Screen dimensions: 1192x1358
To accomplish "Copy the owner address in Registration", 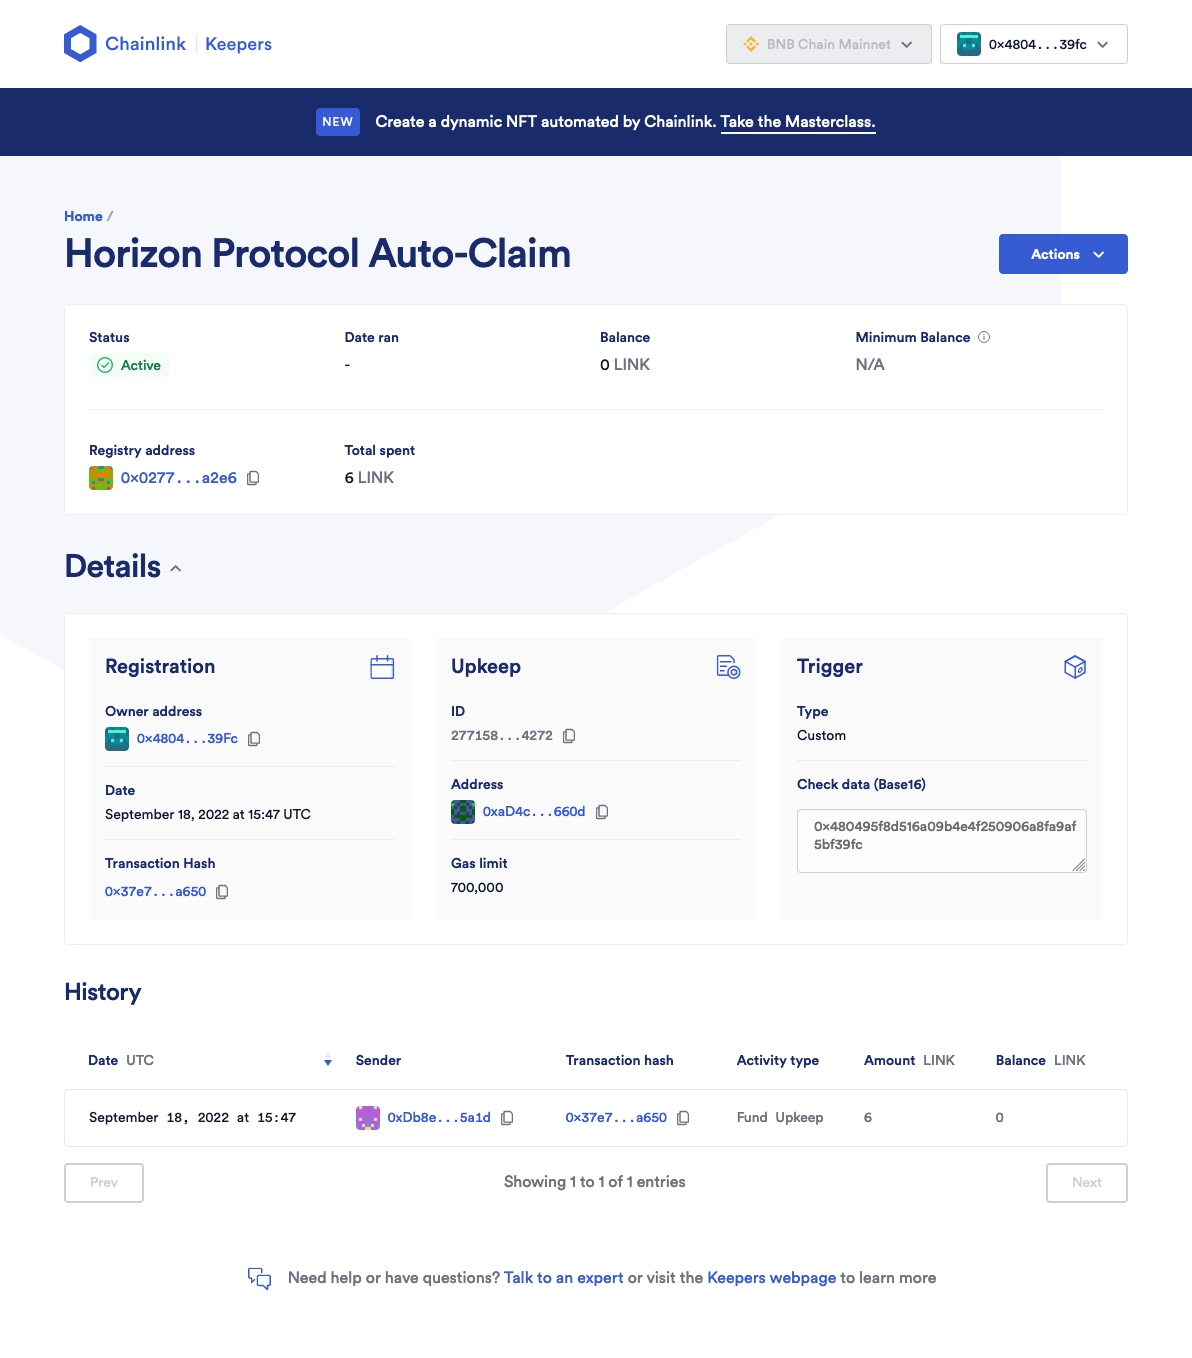I will [254, 739].
